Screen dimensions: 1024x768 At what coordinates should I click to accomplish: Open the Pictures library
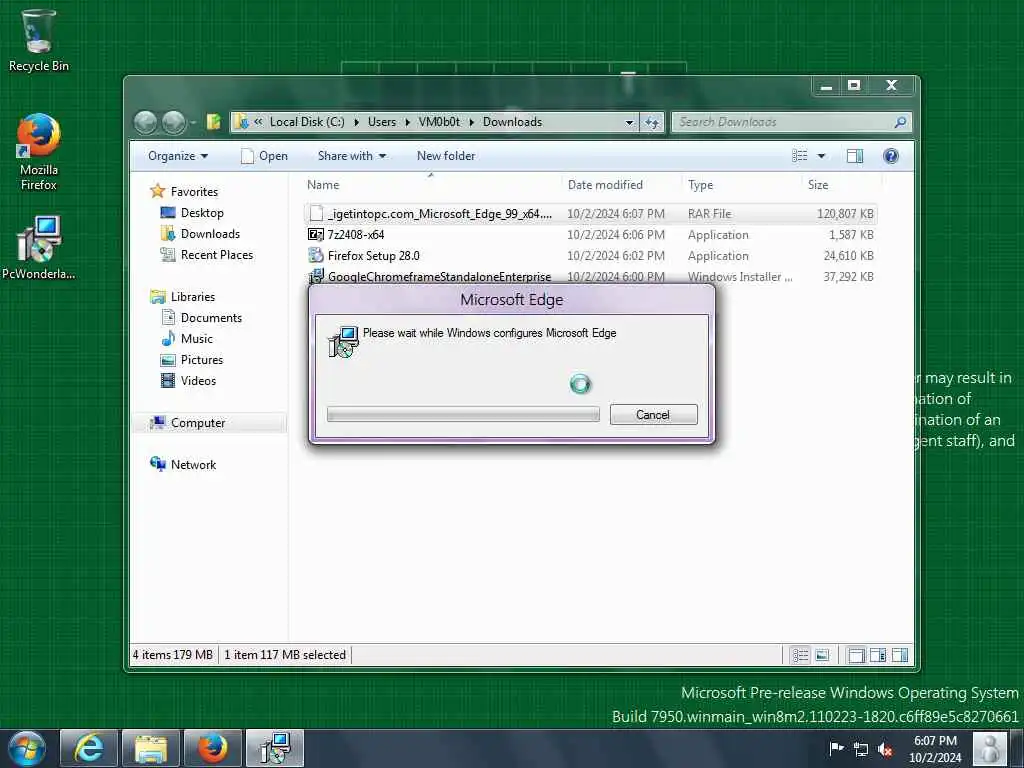click(193, 359)
